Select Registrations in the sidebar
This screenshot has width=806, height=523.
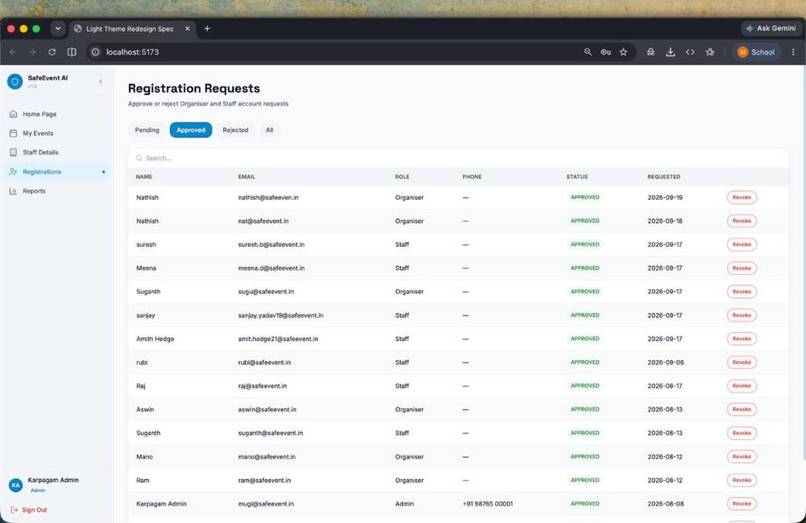(57, 172)
